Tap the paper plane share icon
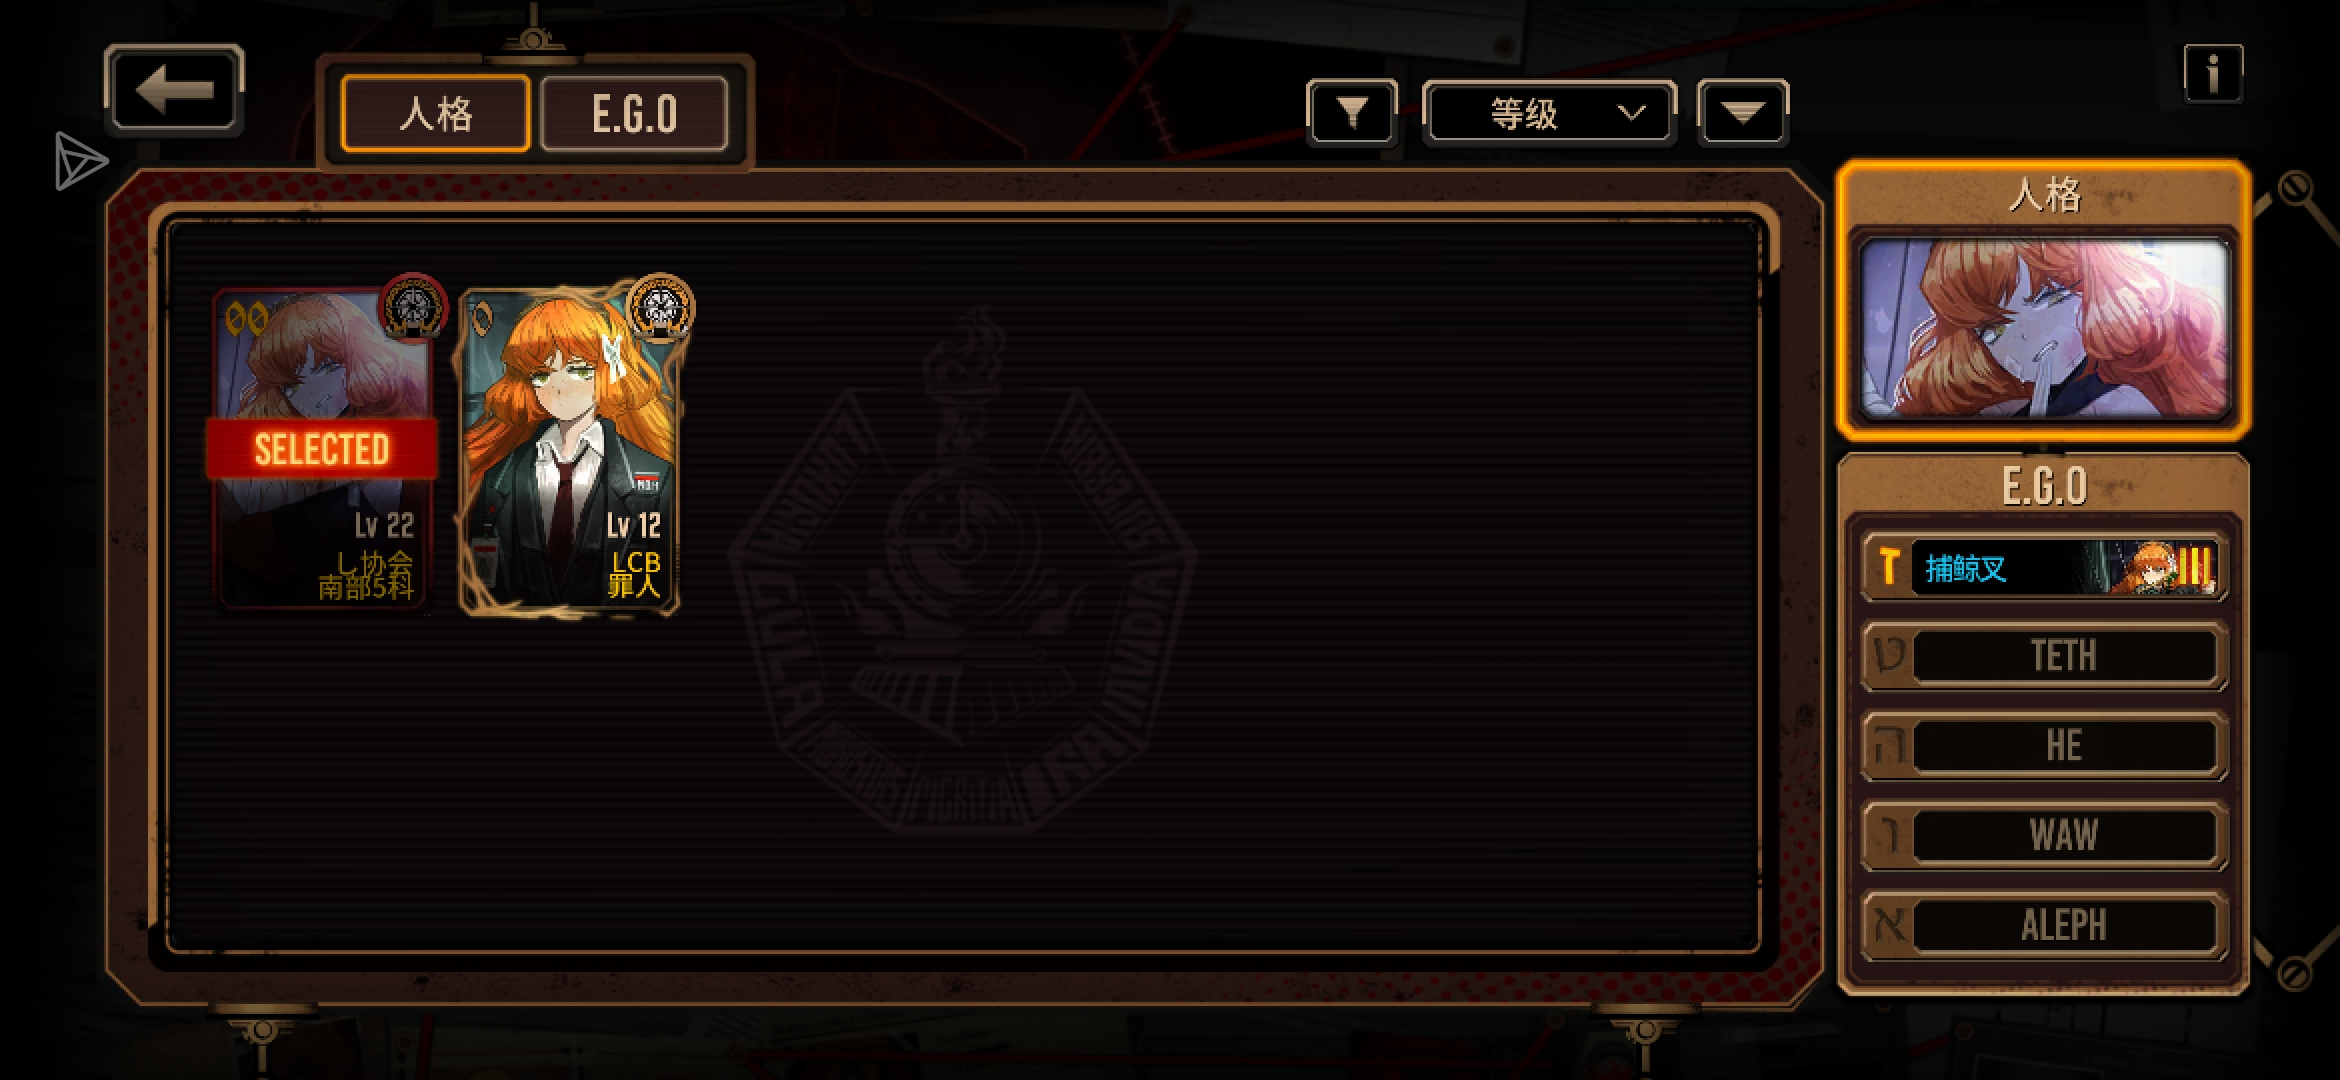Viewport: 2340px width, 1080px height. click(80, 160)
